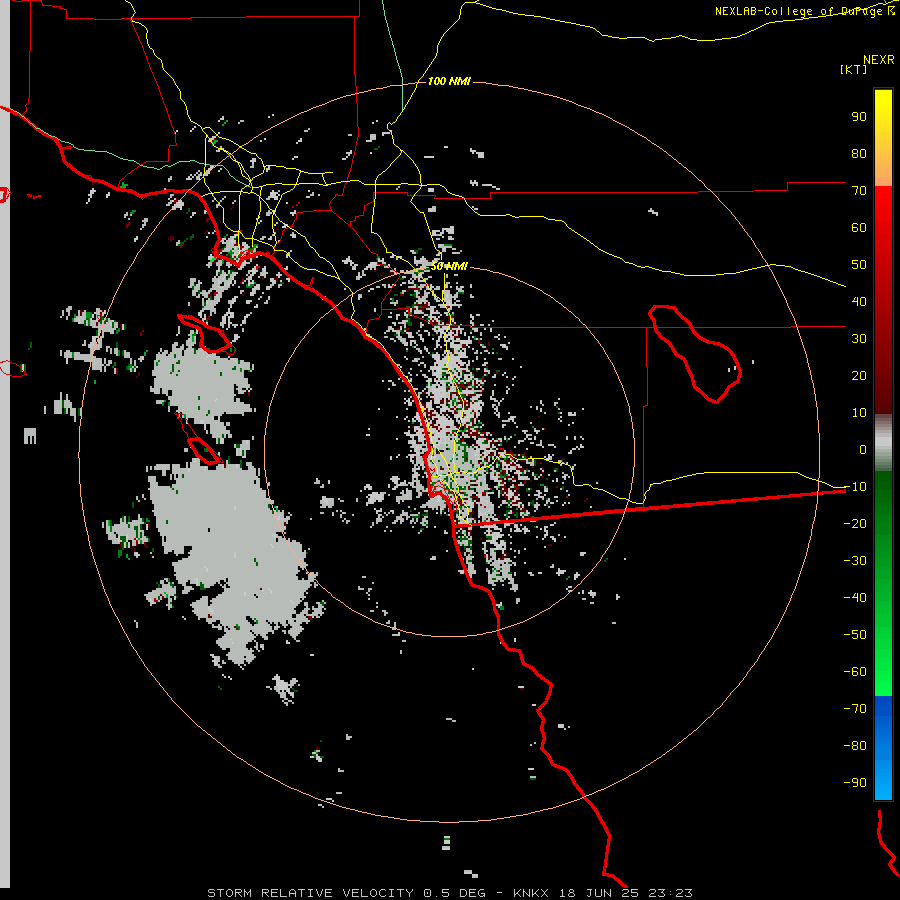
Task: Select the 40 value on the velocity scale
Action: click(859, 302)
